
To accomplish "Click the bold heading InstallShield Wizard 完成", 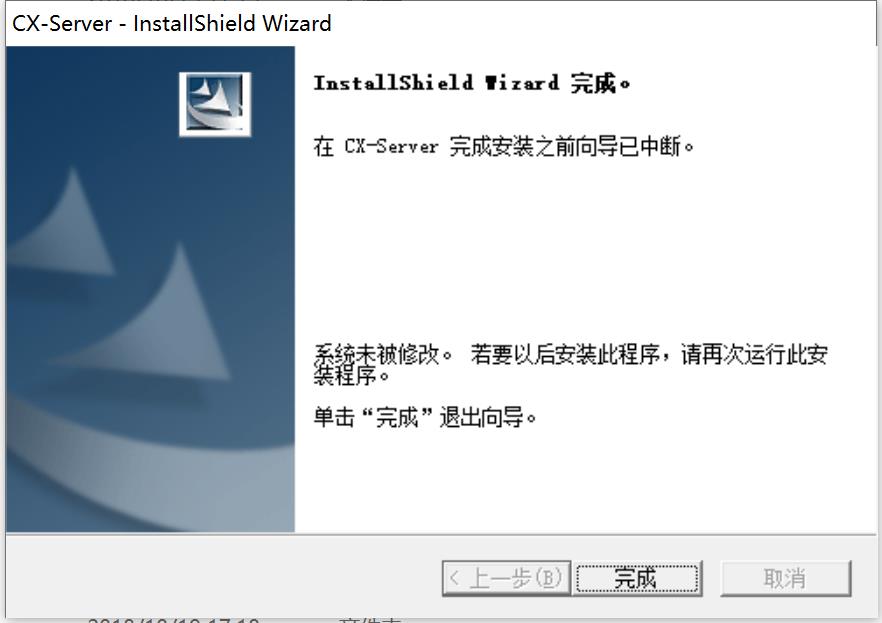I will click(x=471, y=83).
